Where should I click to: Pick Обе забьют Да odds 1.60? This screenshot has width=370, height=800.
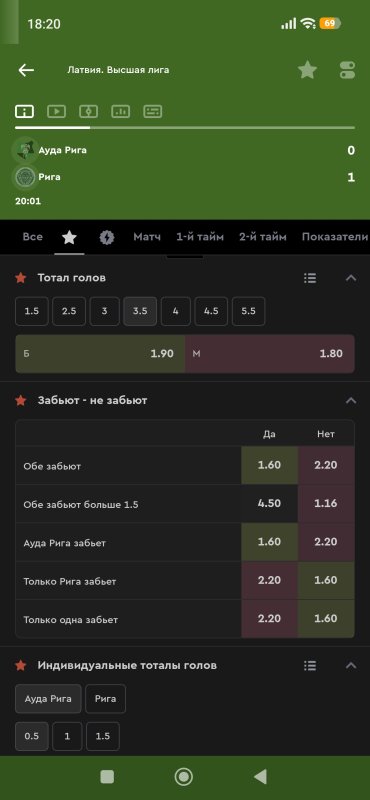click(x=269, y=465)
